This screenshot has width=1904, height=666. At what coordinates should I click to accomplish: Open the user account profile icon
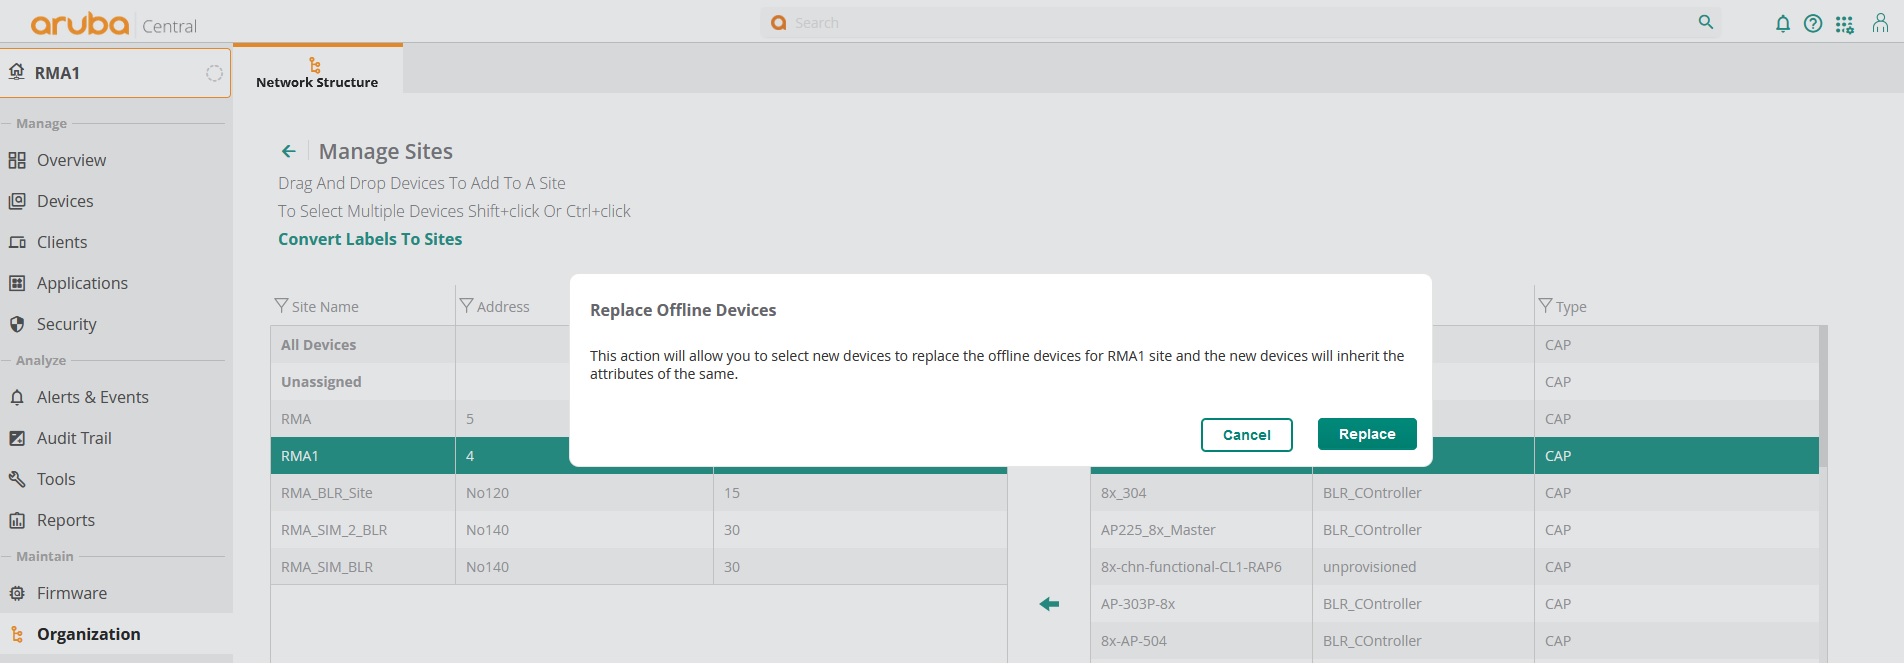click(1880, 24)
